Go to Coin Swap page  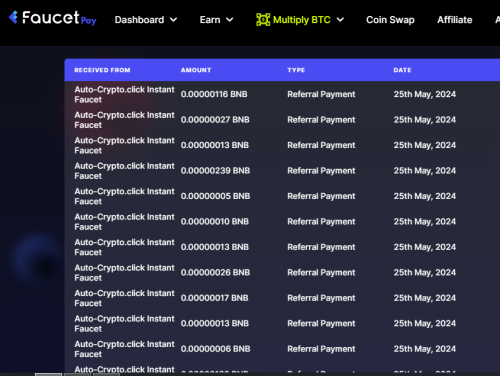click(x=390, y=20)
